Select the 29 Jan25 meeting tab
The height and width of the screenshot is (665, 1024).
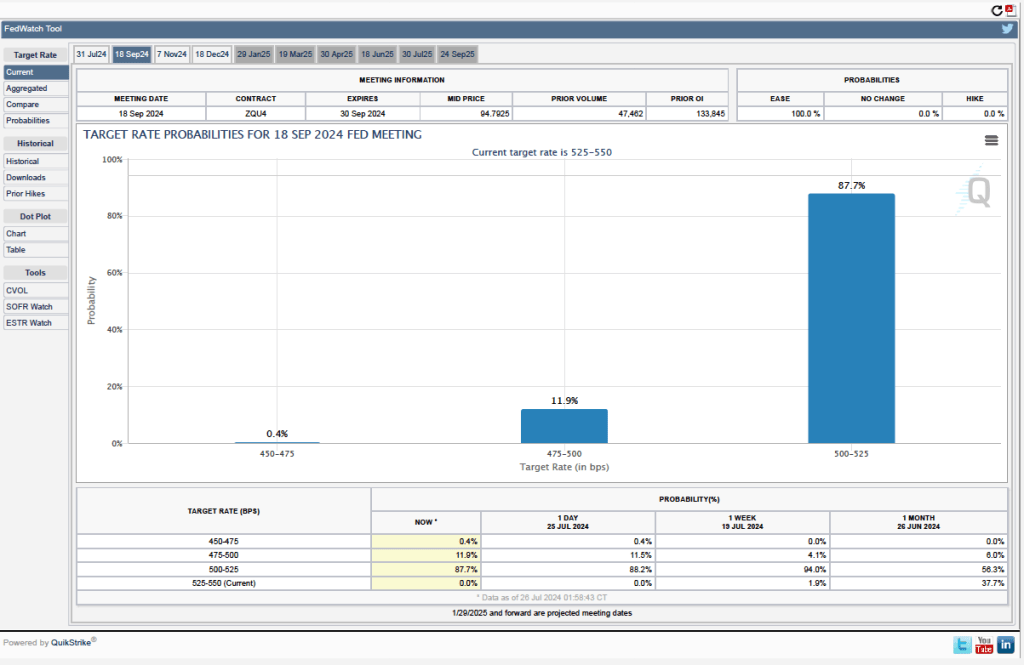point(254,54)
